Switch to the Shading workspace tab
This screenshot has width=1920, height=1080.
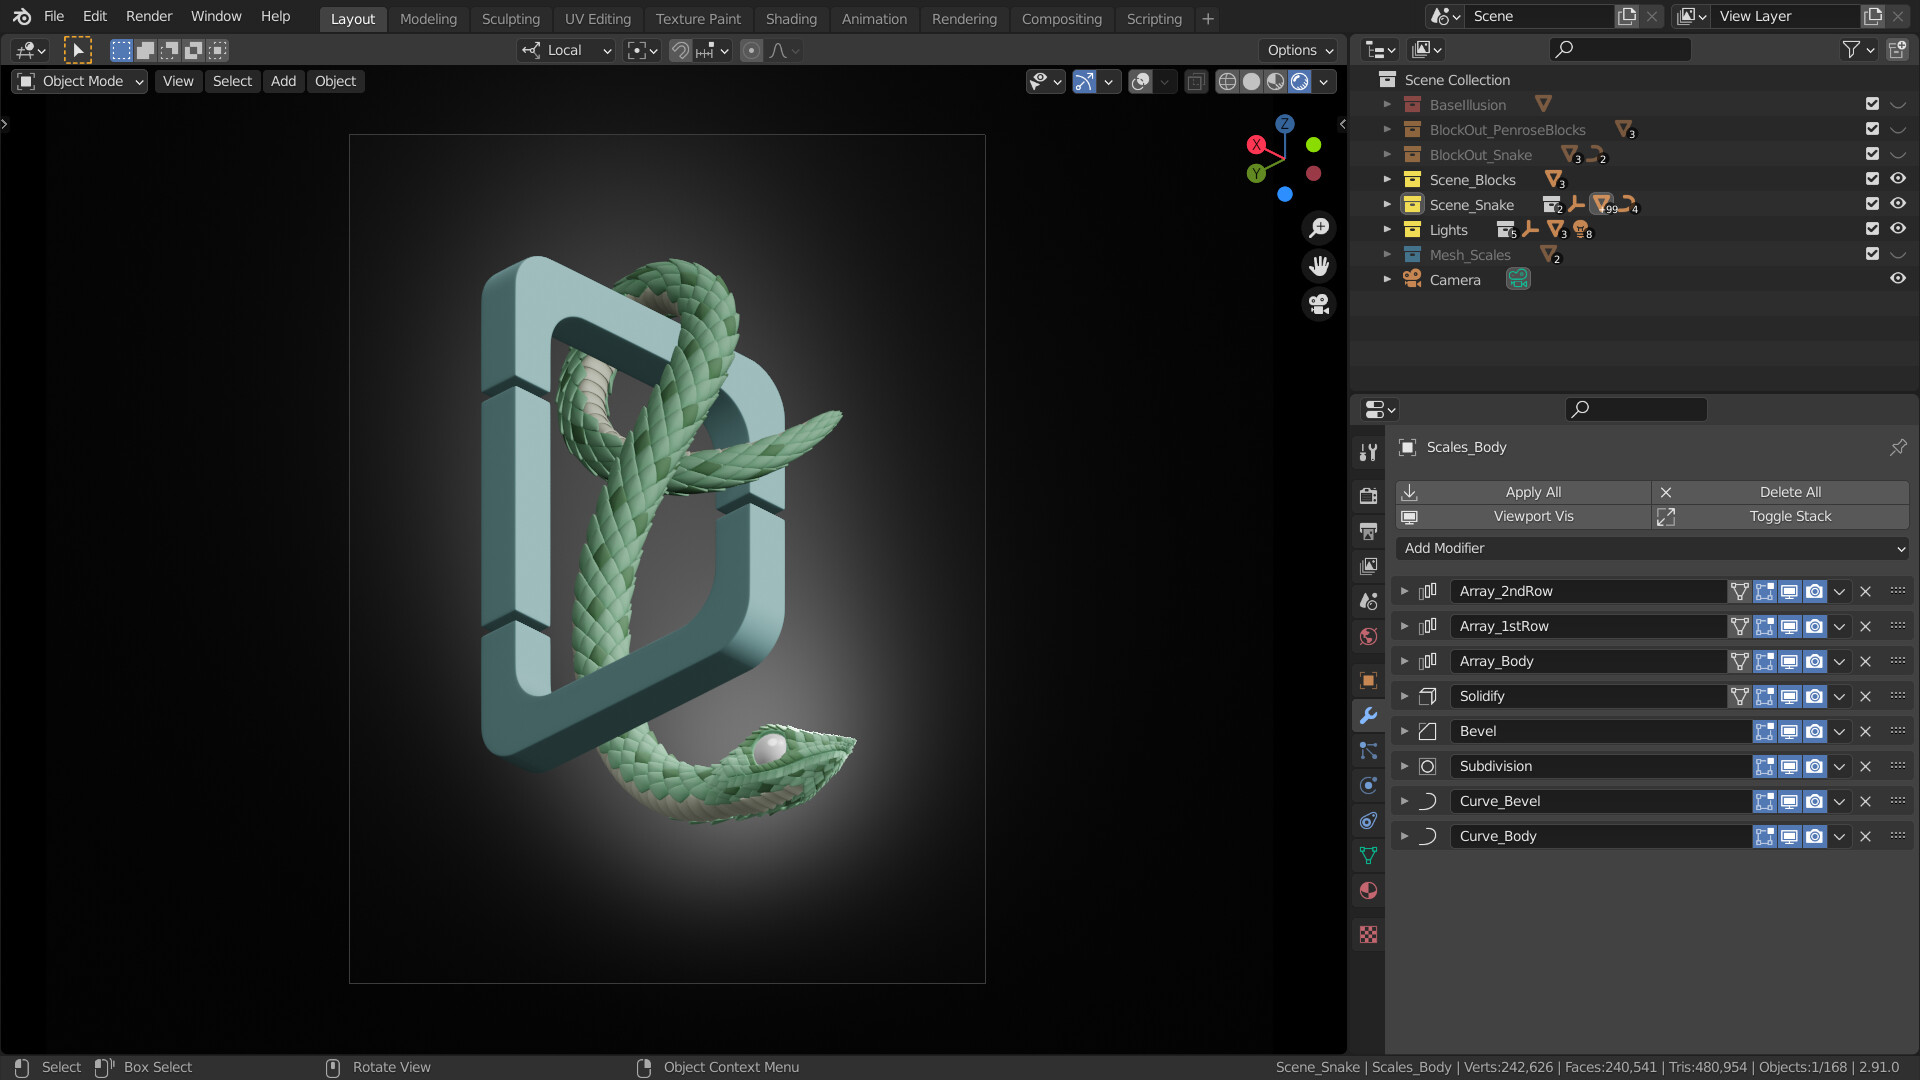(x=790, y=19)
